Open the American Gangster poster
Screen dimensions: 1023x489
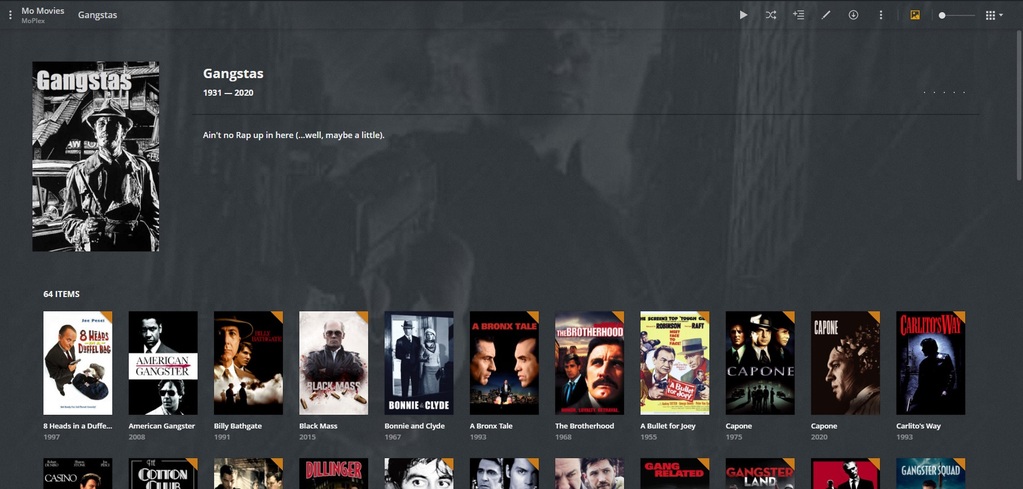(x=163, y=363)
